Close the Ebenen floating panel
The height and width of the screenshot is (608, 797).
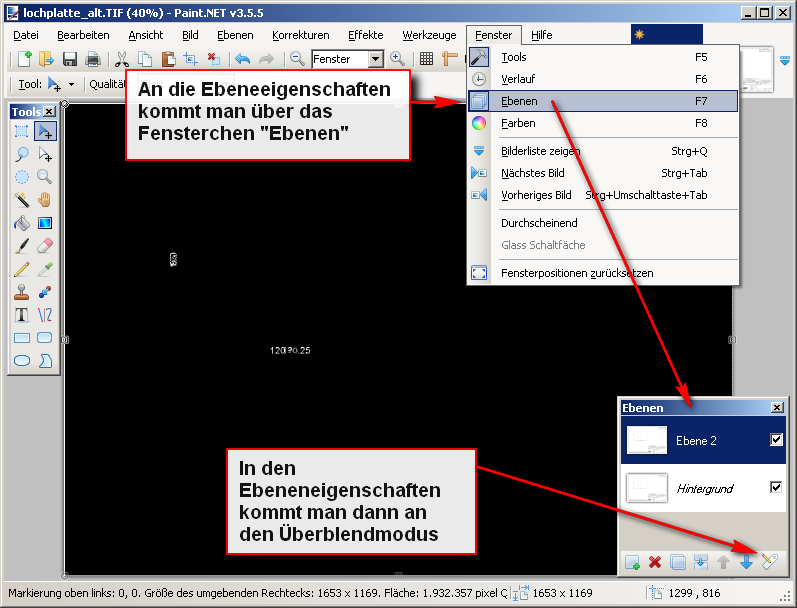tap(777, 408)
